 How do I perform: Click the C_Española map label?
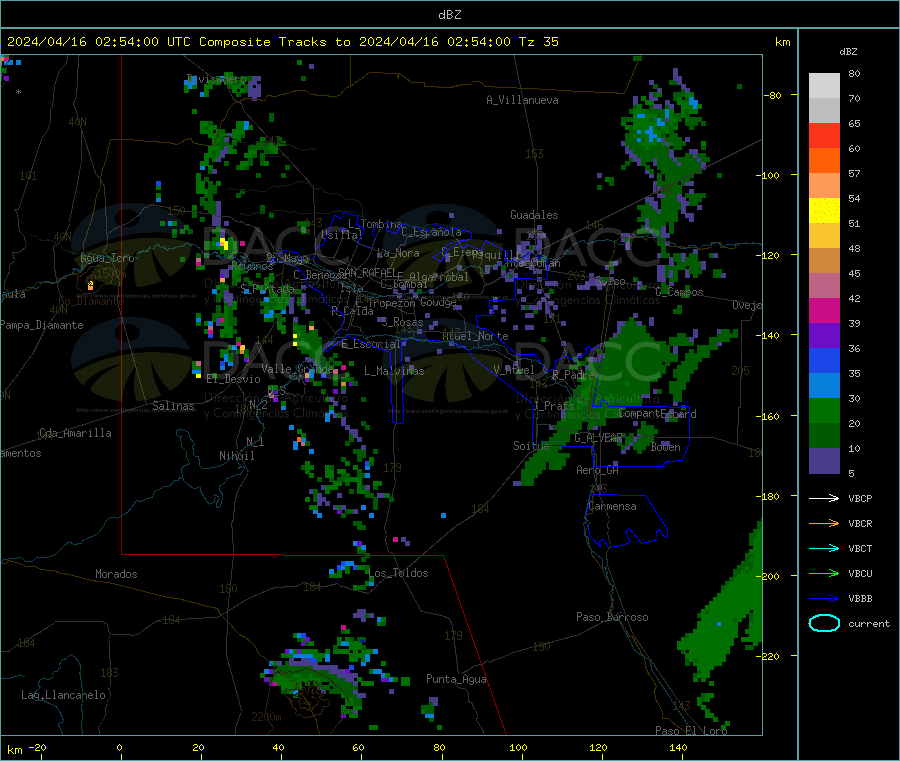pyautogui.click(x=431, y=232)
